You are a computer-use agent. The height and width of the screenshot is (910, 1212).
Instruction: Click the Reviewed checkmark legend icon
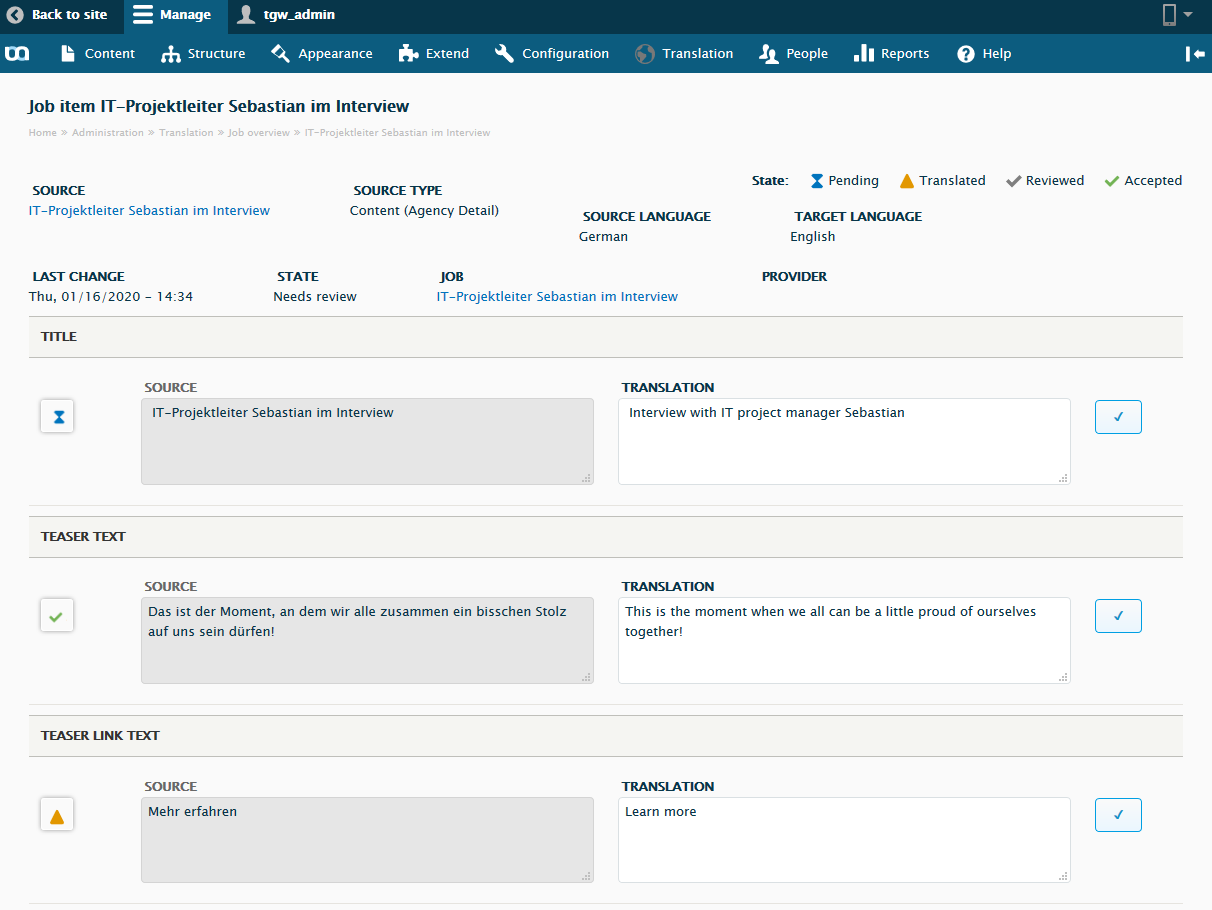(1013, 181)
